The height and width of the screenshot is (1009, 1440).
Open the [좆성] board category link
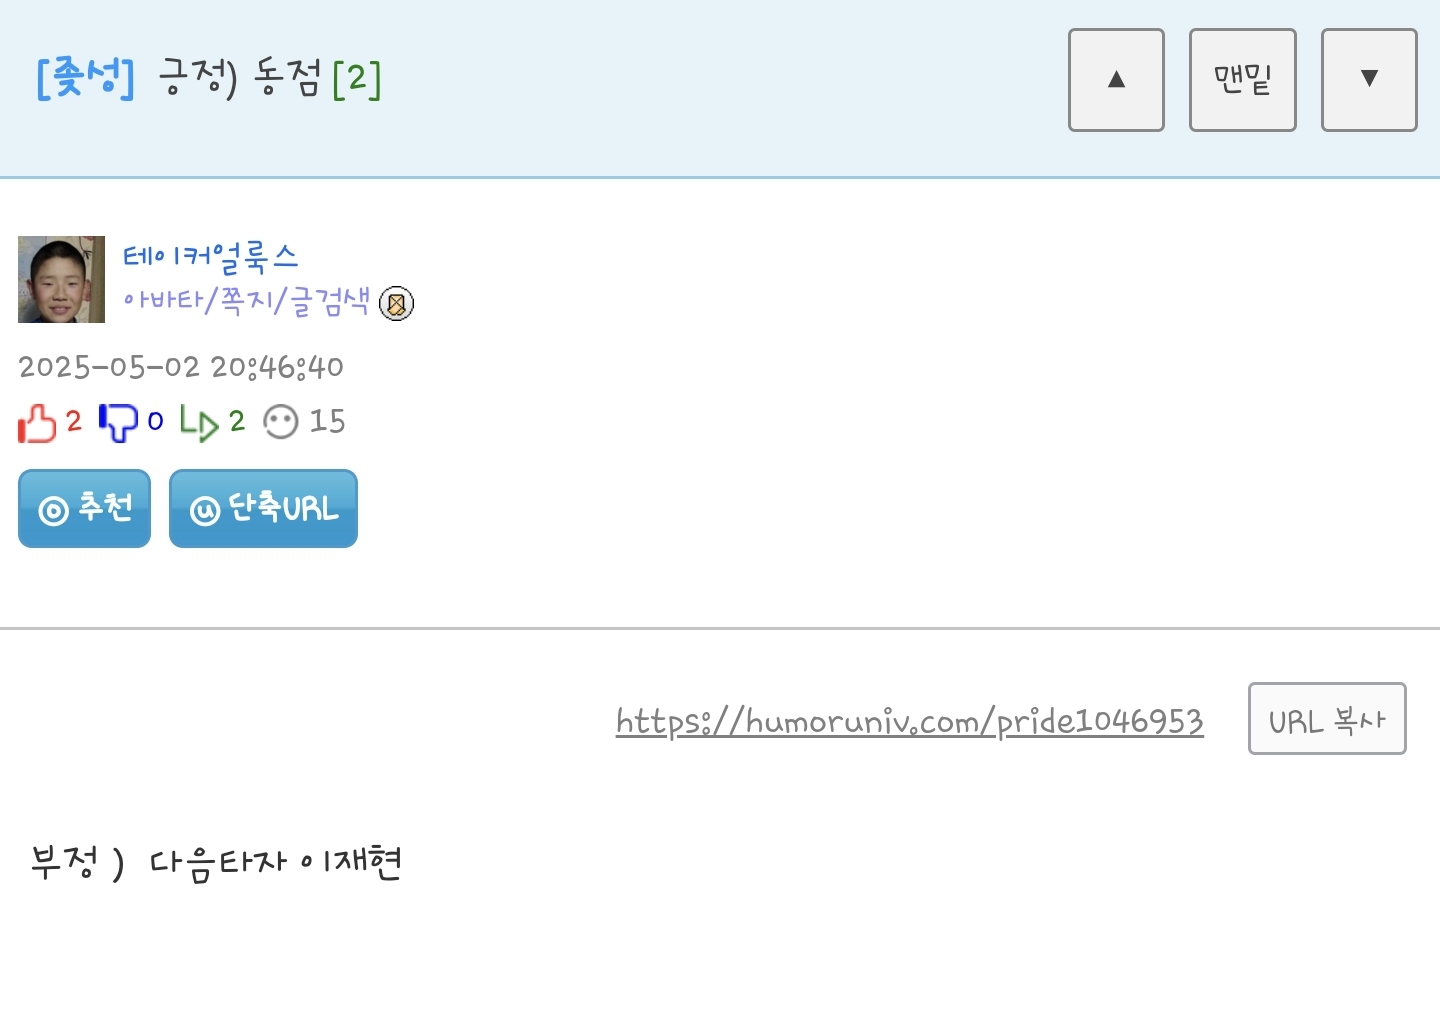click(85, 78)
